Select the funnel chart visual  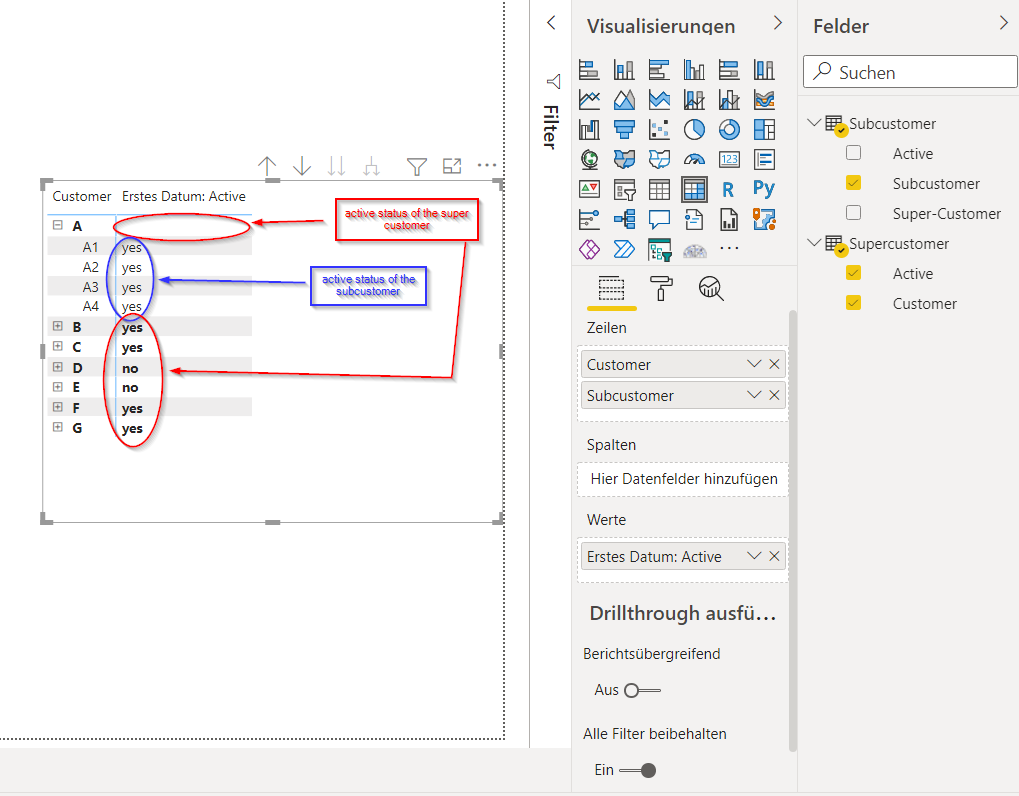point(624,129)
